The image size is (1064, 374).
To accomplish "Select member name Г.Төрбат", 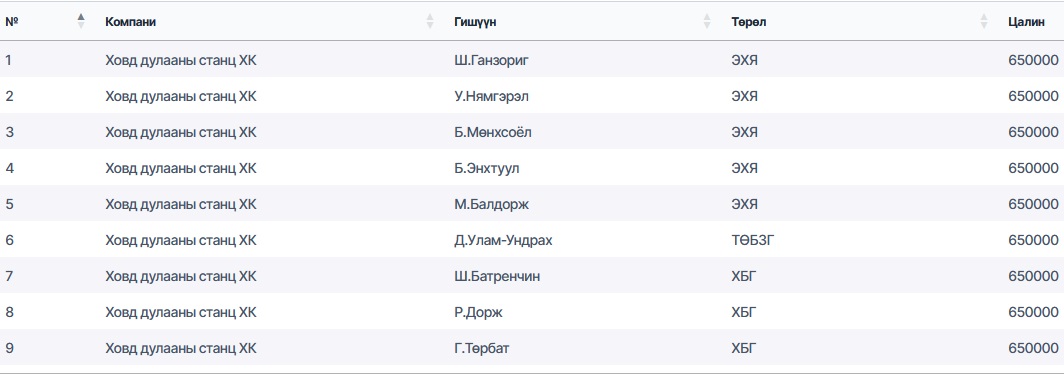I will (482, 348).
